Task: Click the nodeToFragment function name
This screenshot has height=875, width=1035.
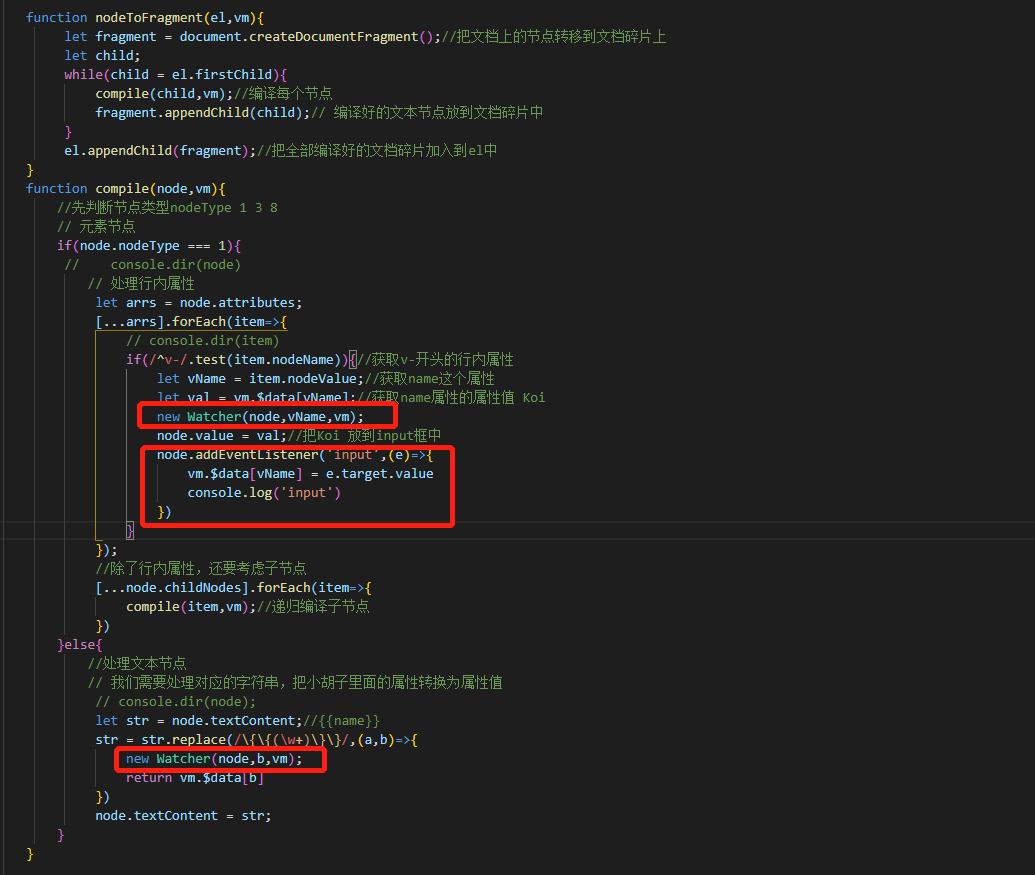Action: [151, 18]
